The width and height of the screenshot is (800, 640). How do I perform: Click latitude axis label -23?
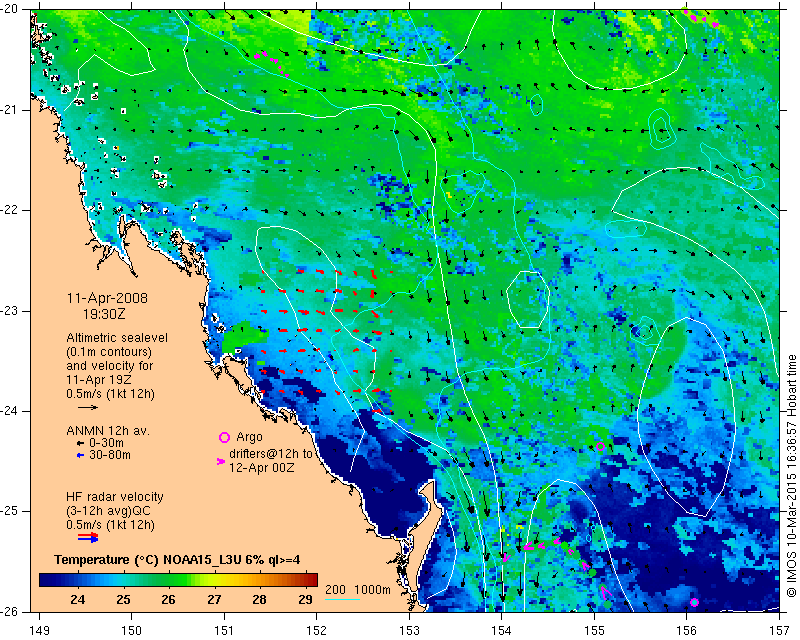pyautogui.click(x=11, y=311)
